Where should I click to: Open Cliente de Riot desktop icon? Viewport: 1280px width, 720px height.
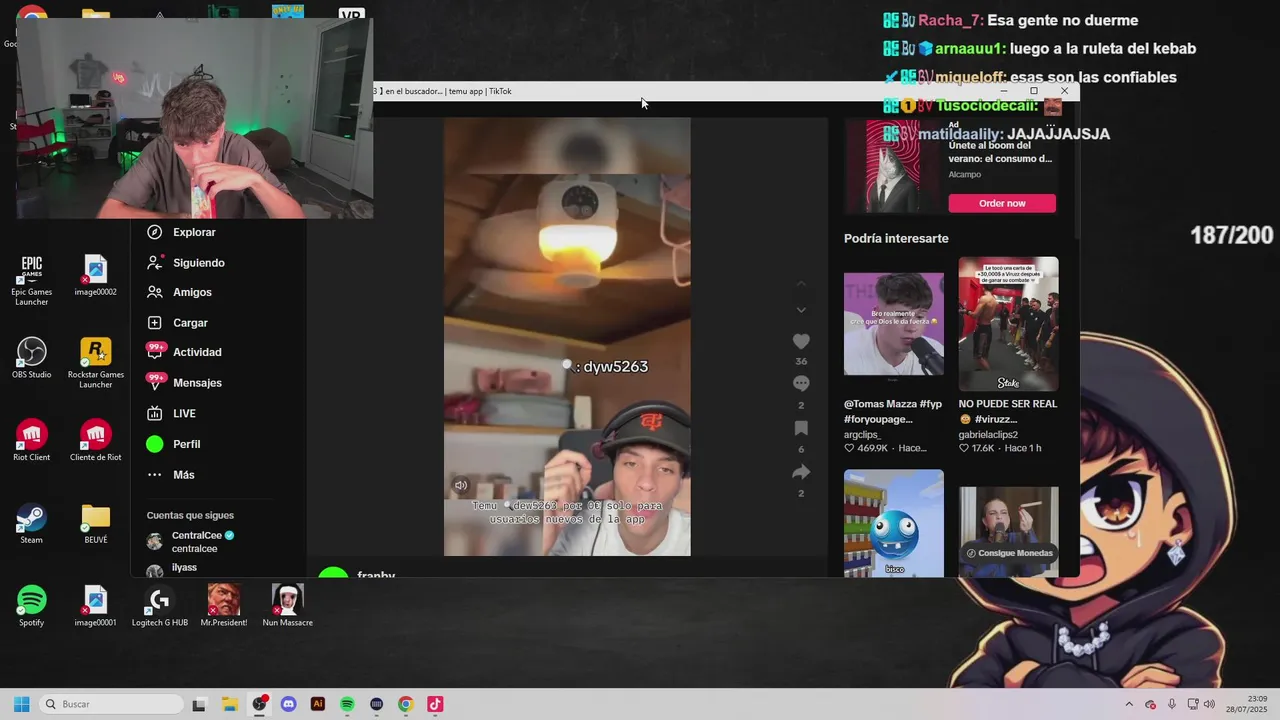tap(95, 440)
